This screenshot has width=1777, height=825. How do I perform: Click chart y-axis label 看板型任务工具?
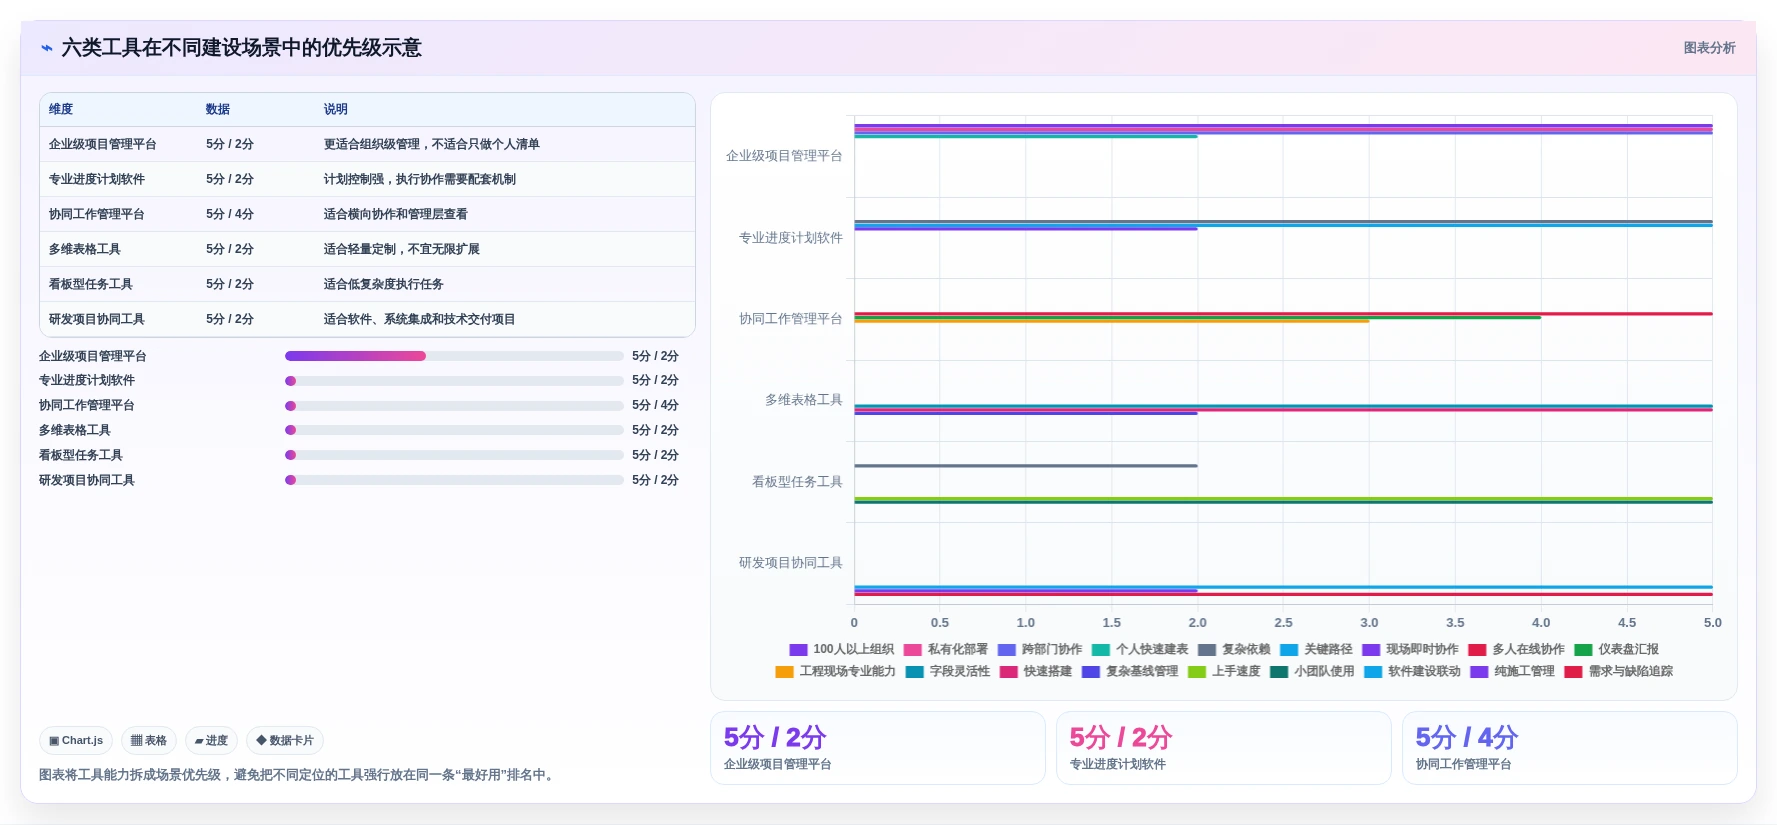(x=797, y=482)
